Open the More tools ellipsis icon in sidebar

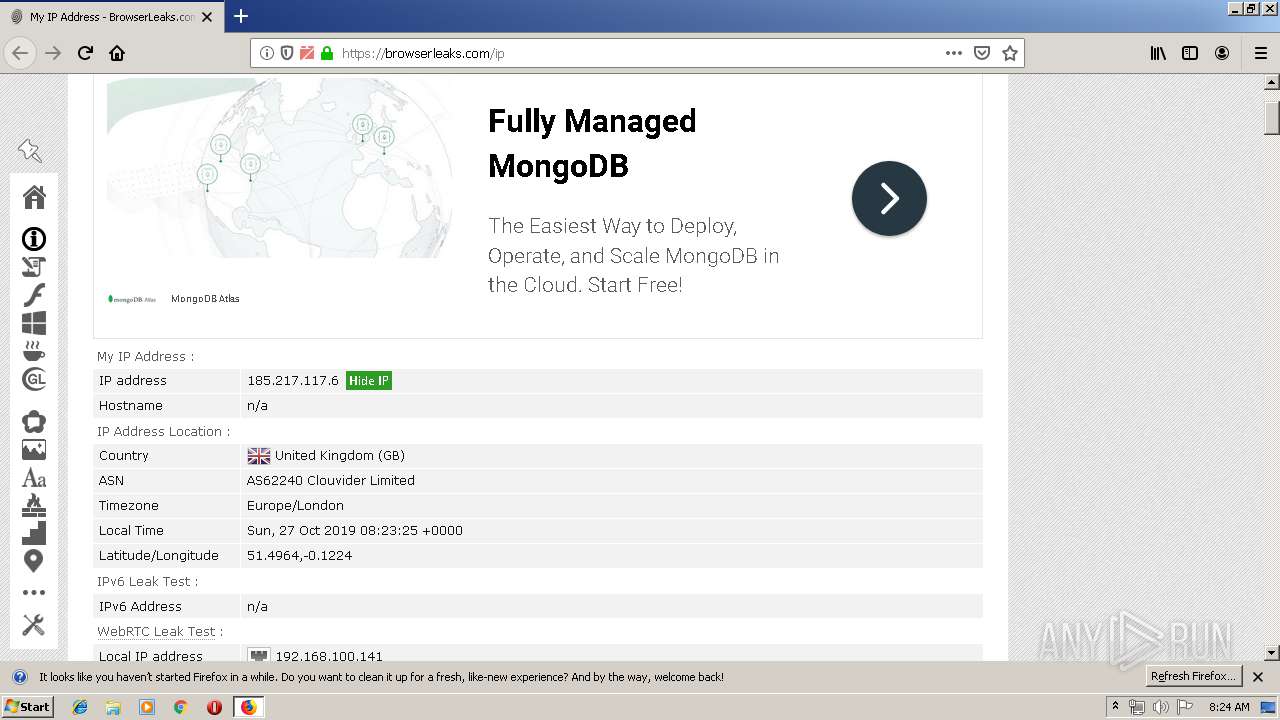point(34,593)
